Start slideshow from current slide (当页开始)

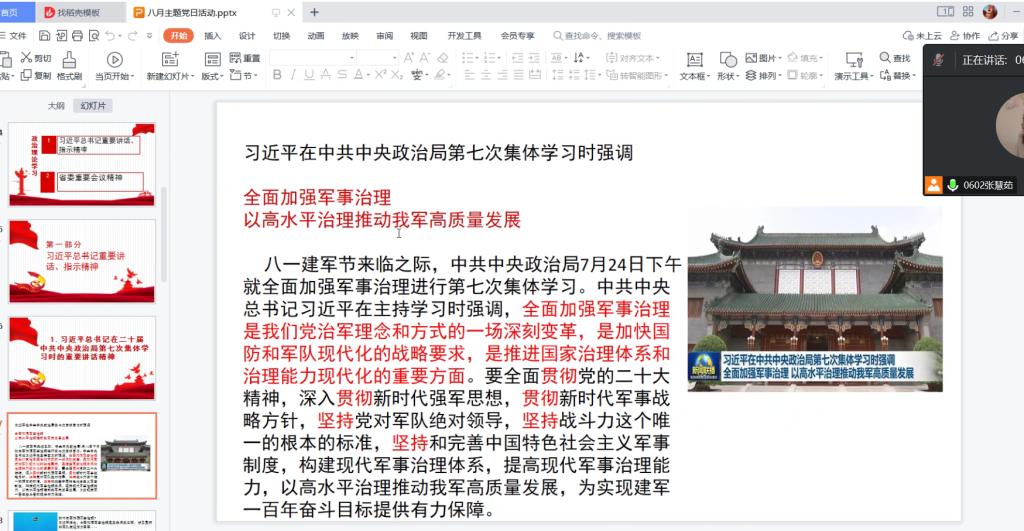click(x=113, y=59)
